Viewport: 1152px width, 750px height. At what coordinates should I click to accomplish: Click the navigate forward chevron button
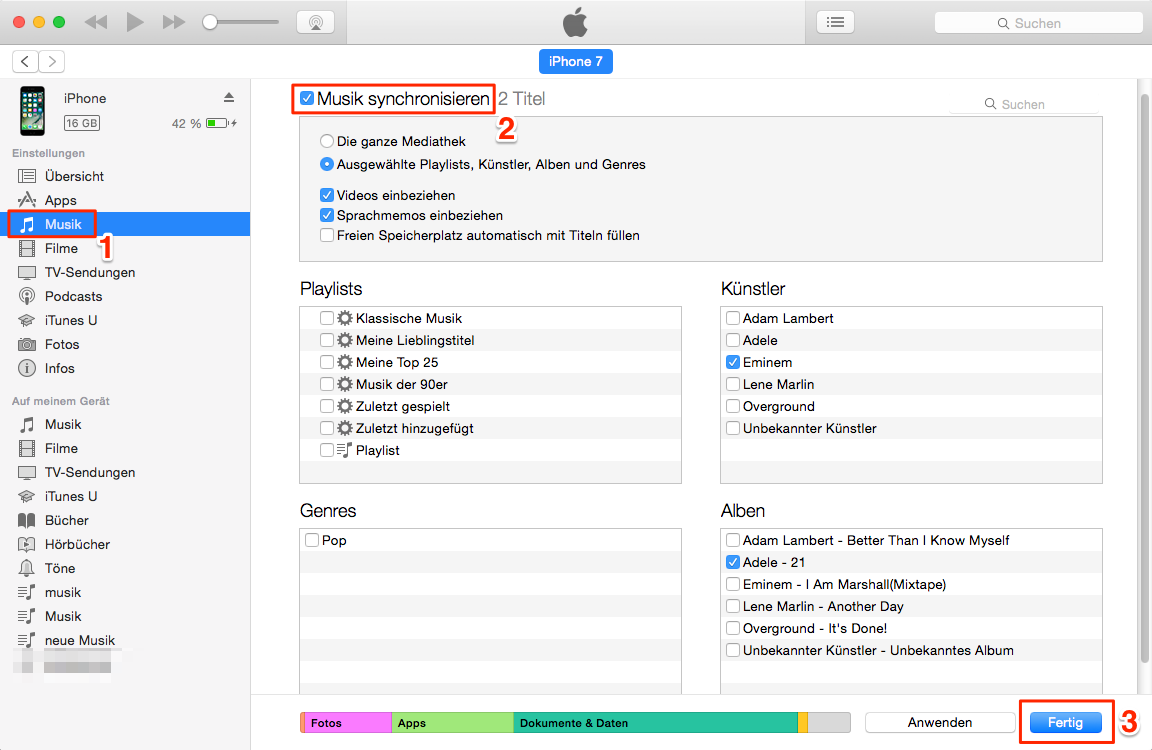51,62
